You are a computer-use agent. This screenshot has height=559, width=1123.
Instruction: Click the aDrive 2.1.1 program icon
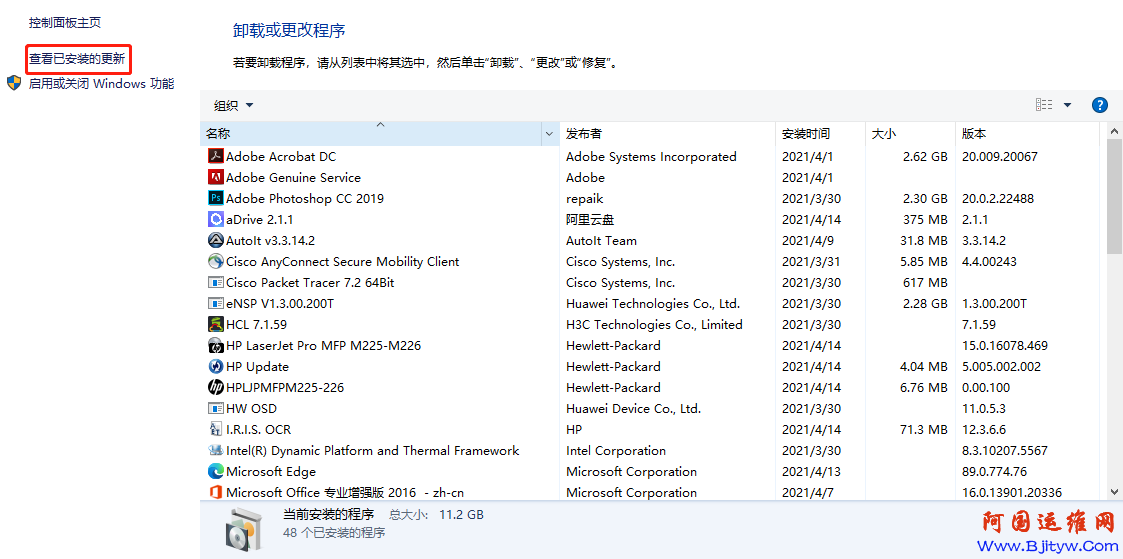click(x=215, y=219)
